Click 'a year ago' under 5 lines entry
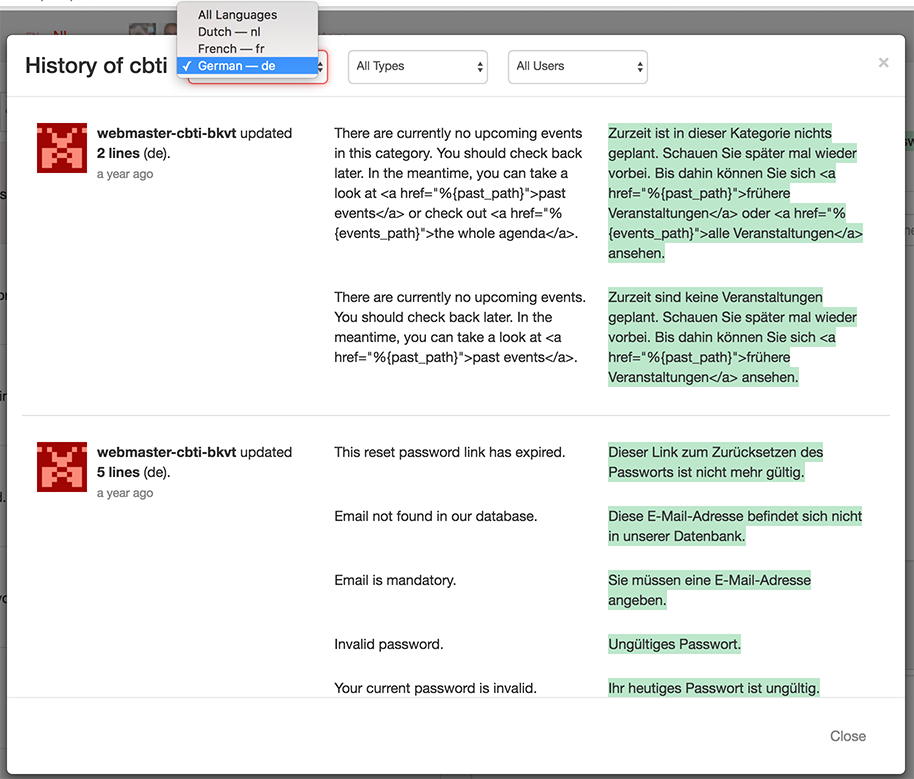The width and height of the screenshot is (914, 779). (125, 493)
